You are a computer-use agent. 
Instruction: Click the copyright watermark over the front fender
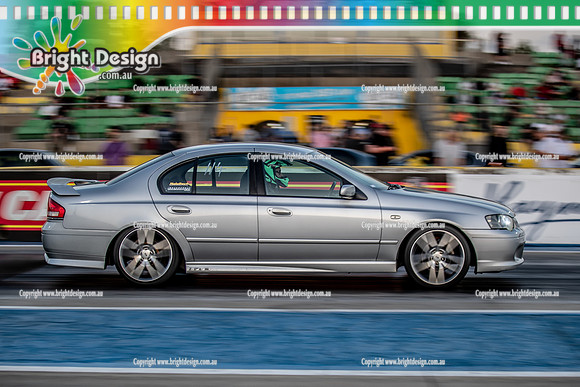pyautogui.click(x=403, y=225)
